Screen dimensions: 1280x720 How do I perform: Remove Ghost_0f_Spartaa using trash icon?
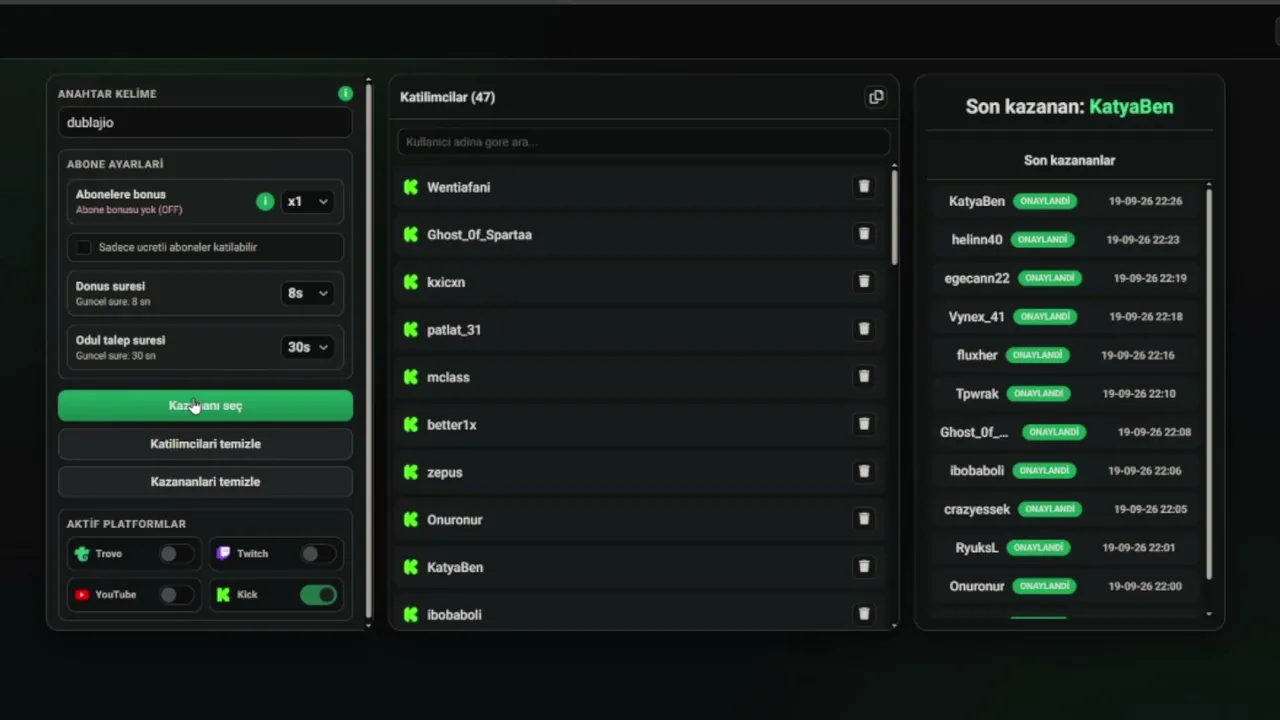click(x=864, y=234)
